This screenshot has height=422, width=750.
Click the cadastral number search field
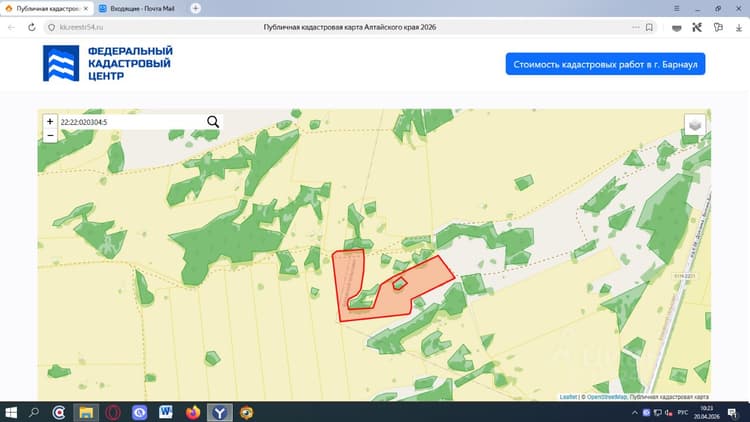(x=132, y=122)
